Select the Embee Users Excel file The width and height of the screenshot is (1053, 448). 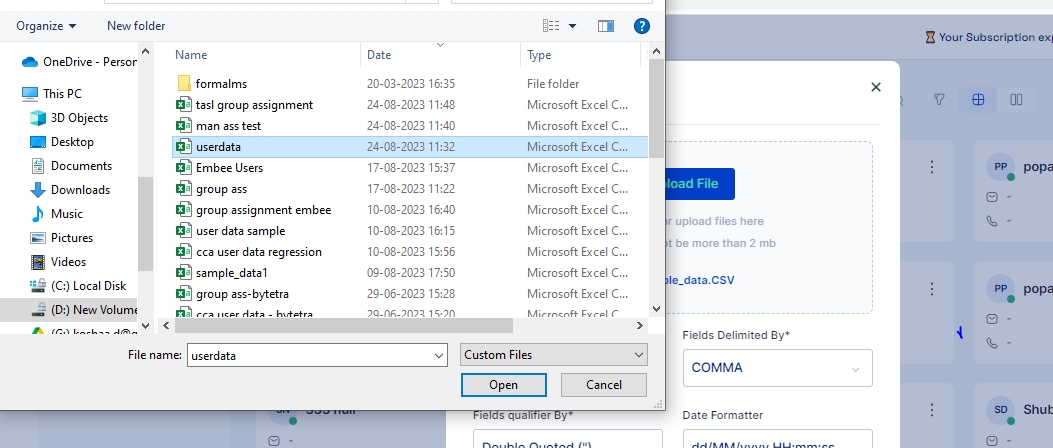(229, 168)
